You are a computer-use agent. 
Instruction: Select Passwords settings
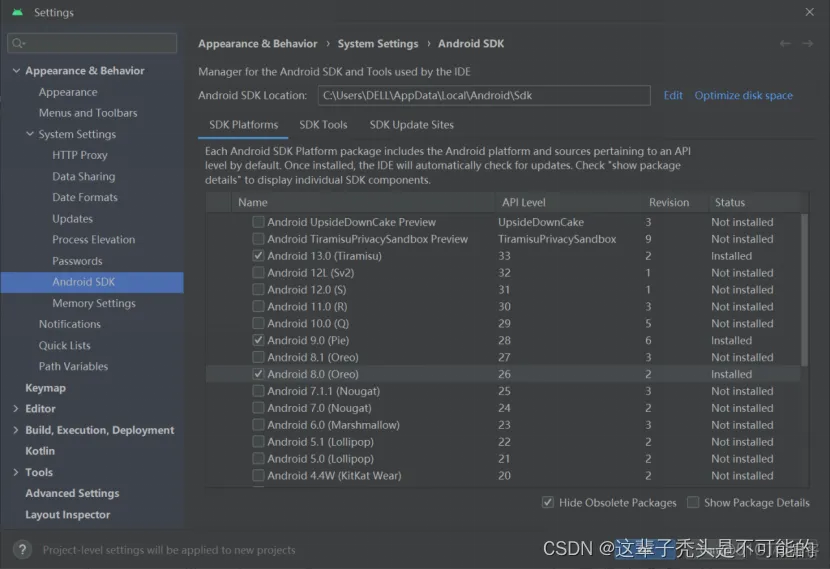(77, 261)
